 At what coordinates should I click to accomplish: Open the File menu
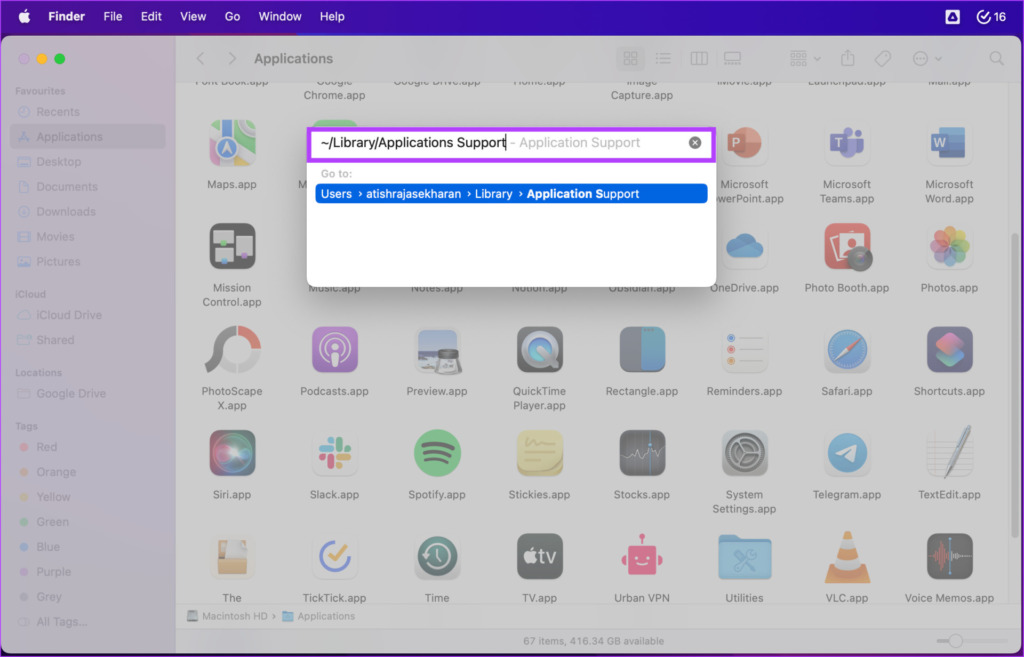click(x=113, y=16)
